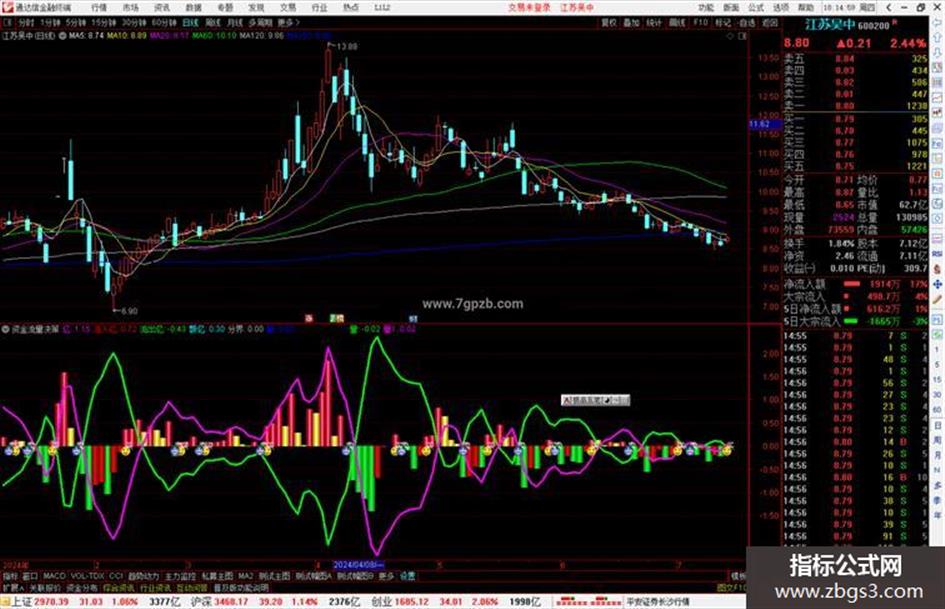Click the diamond icon above price axis
Viewport: 945px width, 609px height.
[730, 36]
